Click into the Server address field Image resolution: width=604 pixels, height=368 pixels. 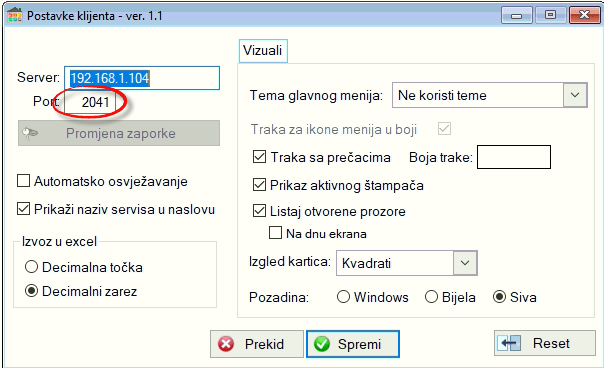(x=142, y=78)
